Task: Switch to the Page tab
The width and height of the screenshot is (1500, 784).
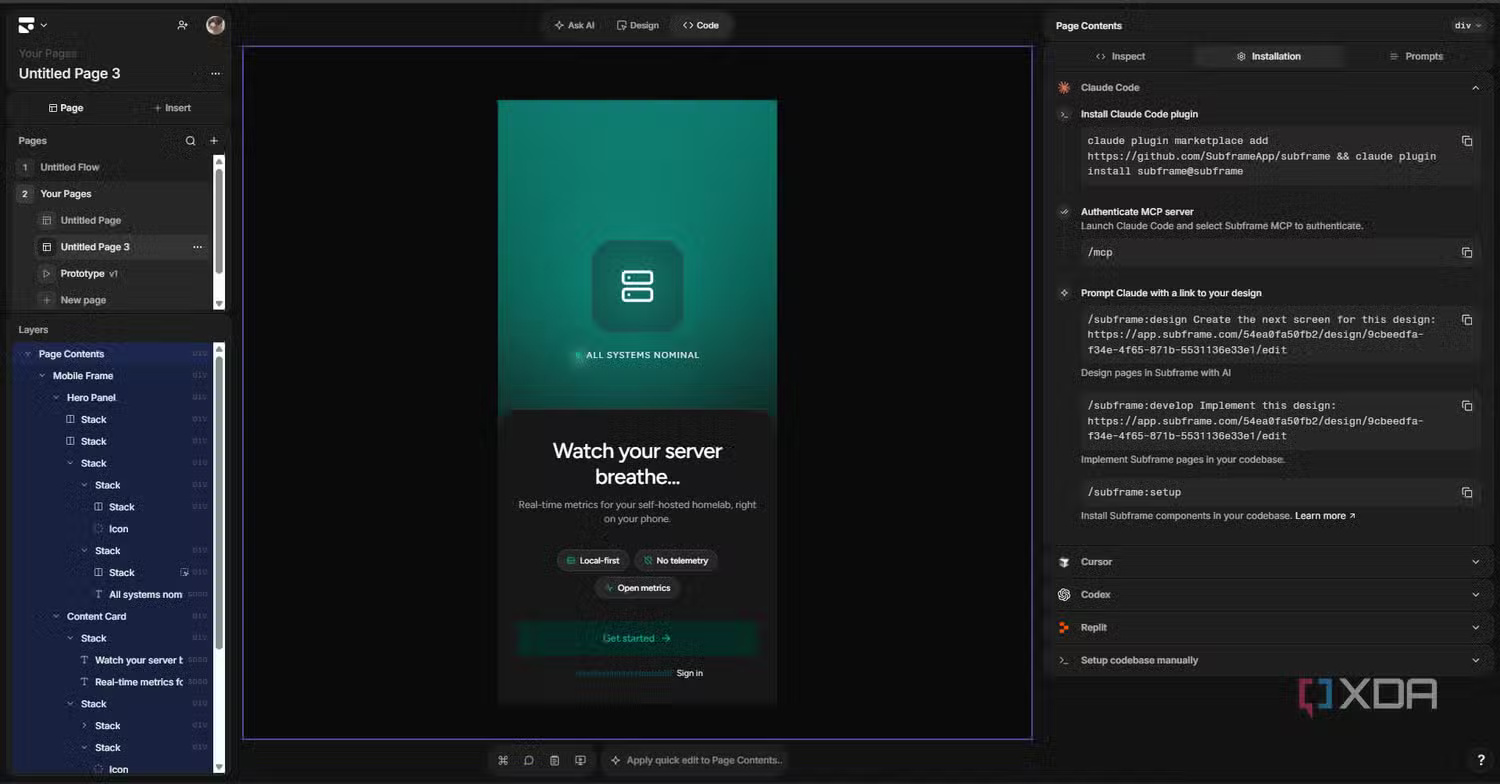Action: point(66,108)
